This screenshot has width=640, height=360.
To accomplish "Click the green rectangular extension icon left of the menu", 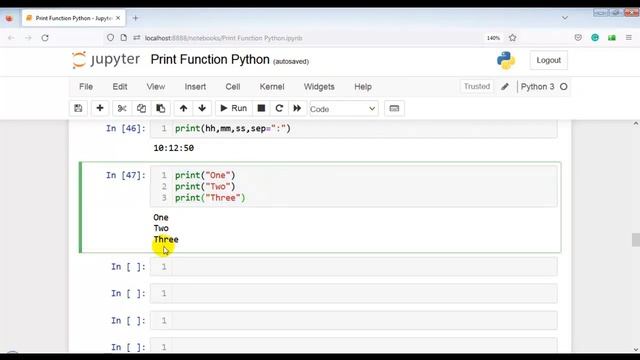I will click(612, 38).
